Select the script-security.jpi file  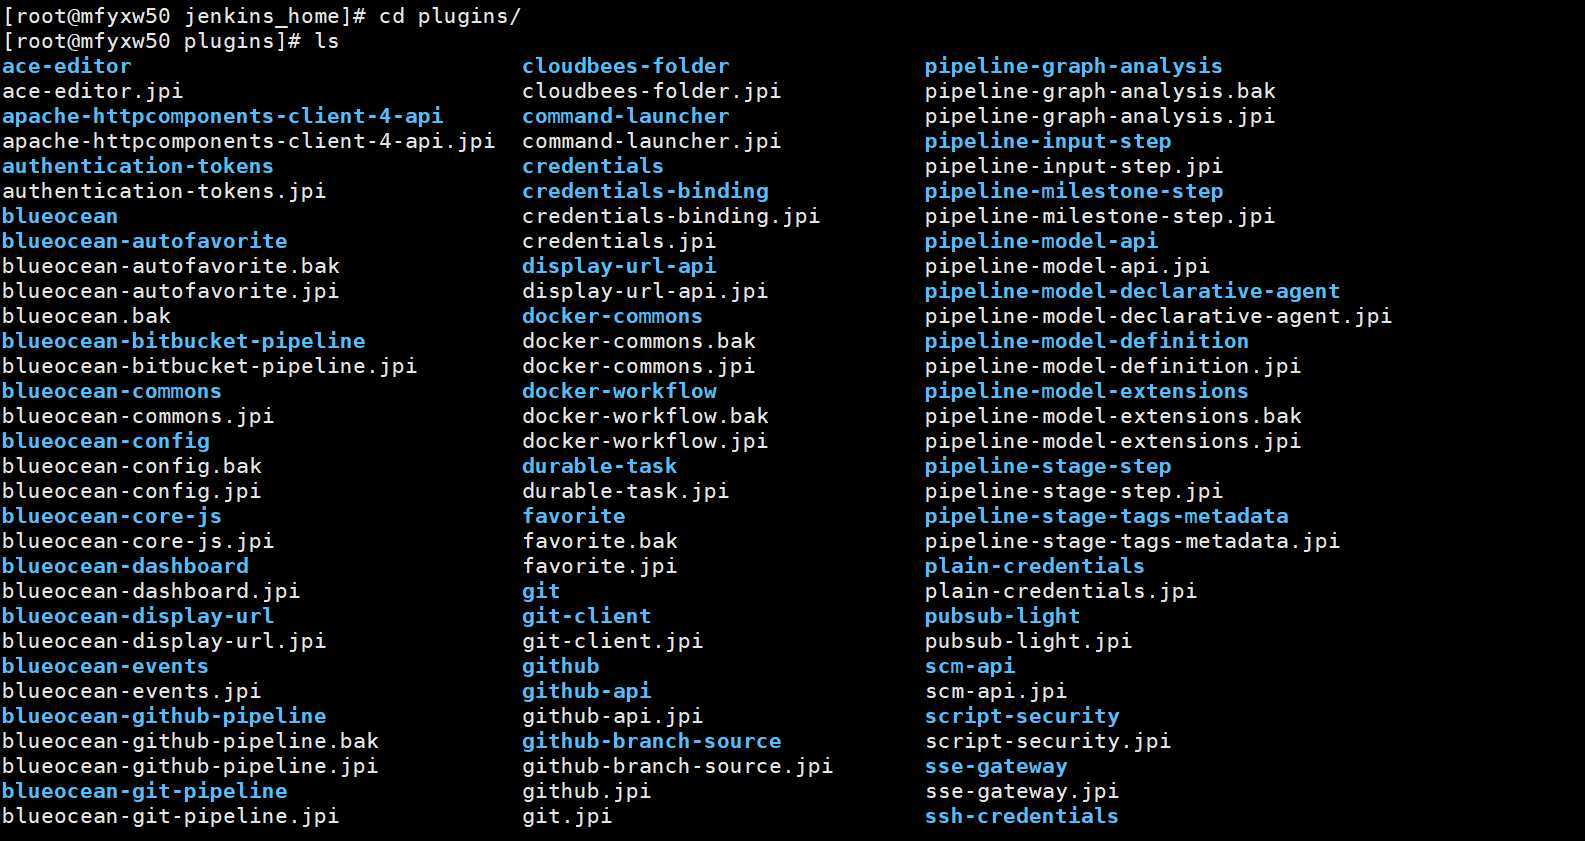click(1047, 741)
